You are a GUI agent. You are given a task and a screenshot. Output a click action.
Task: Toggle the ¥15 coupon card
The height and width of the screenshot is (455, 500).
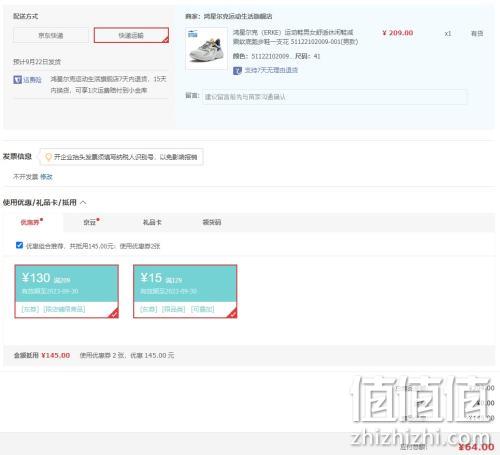[x=185, y=291]
